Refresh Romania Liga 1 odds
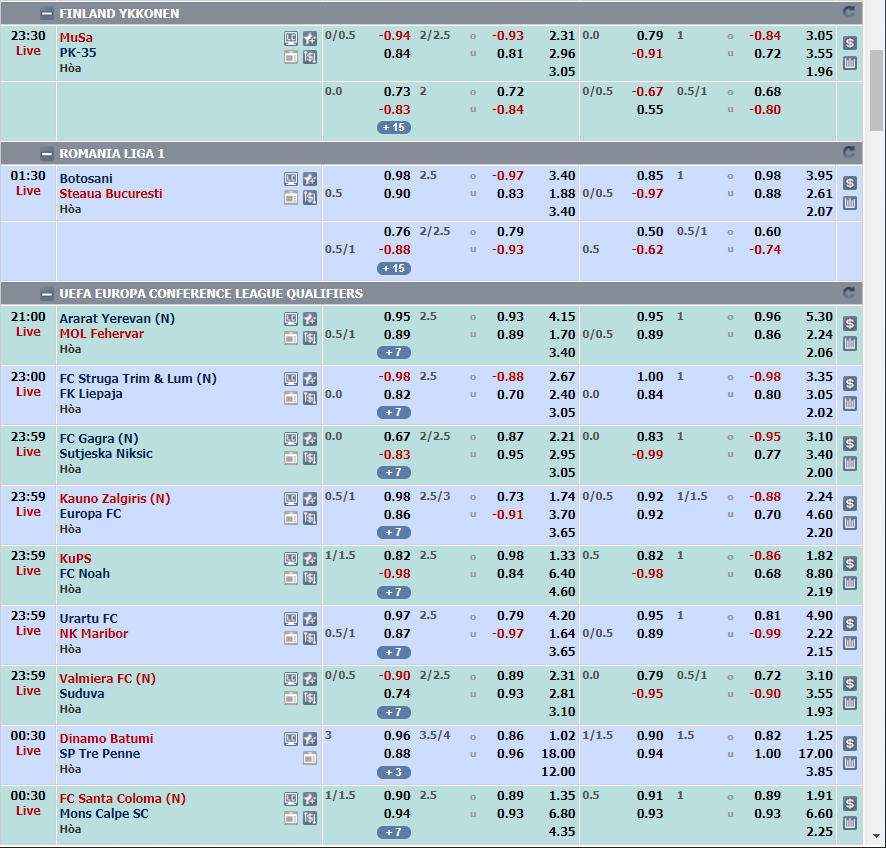 point(849,152)
